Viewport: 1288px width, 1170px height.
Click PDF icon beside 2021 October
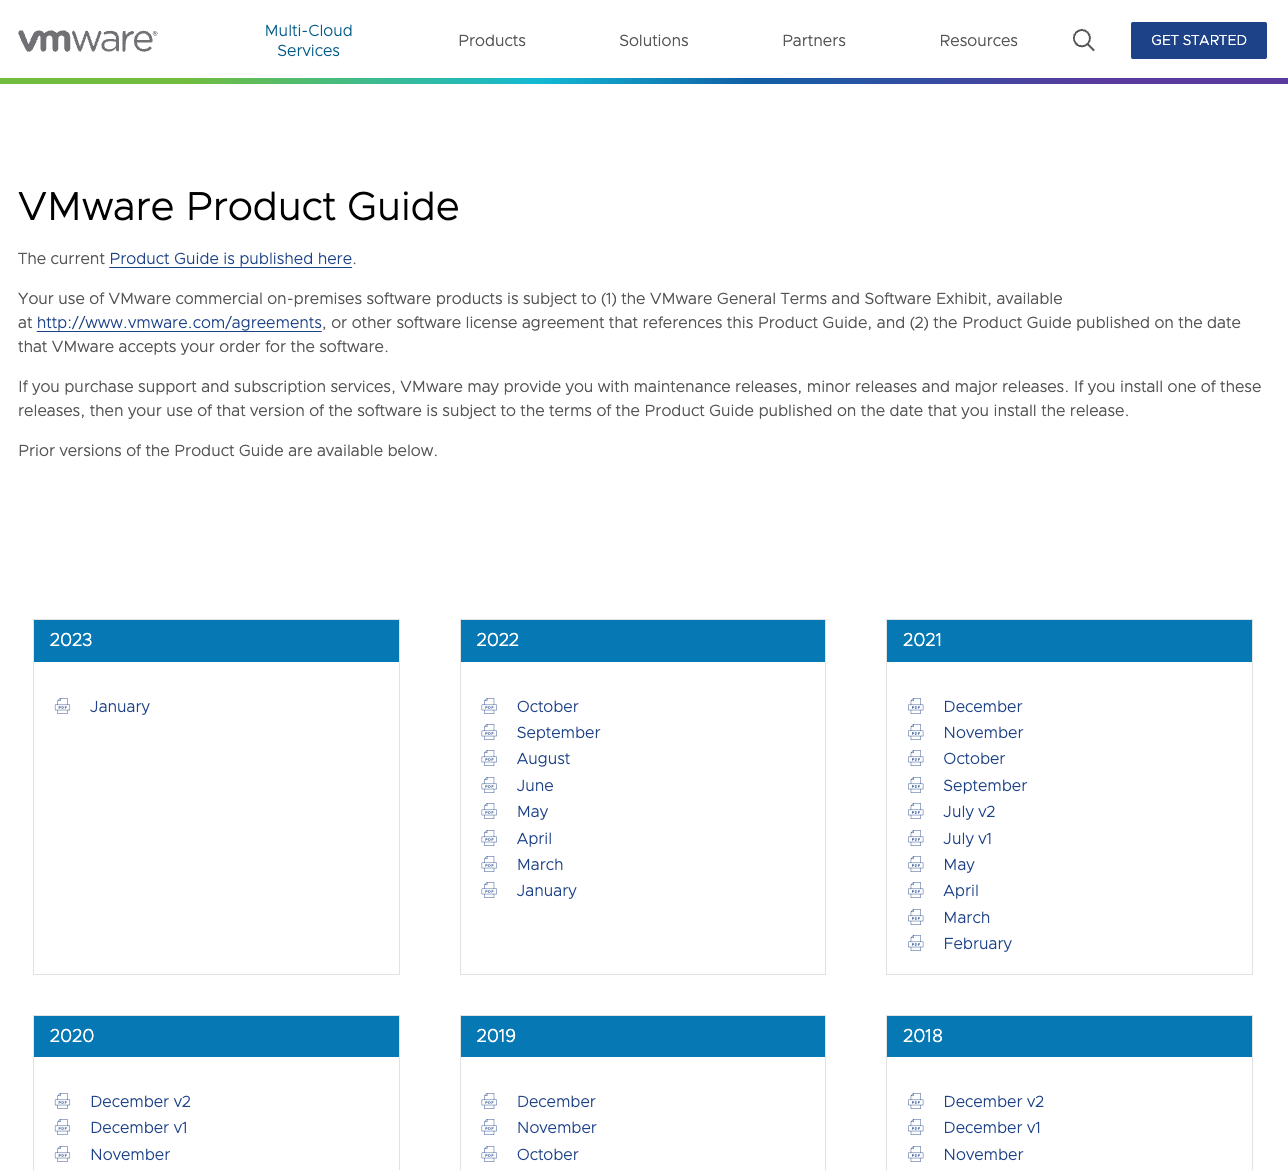(x=916, y=758)
